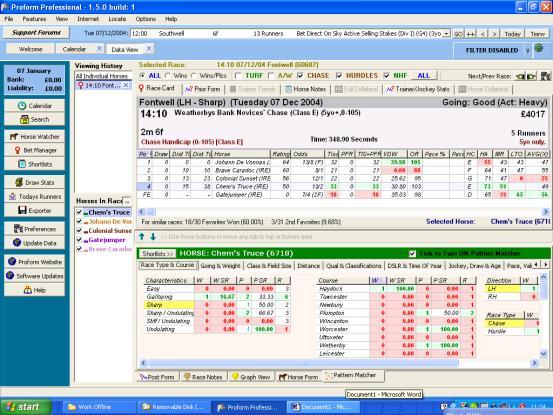
Task: Select the Wins radio button
Action: (x=168, y=75)
